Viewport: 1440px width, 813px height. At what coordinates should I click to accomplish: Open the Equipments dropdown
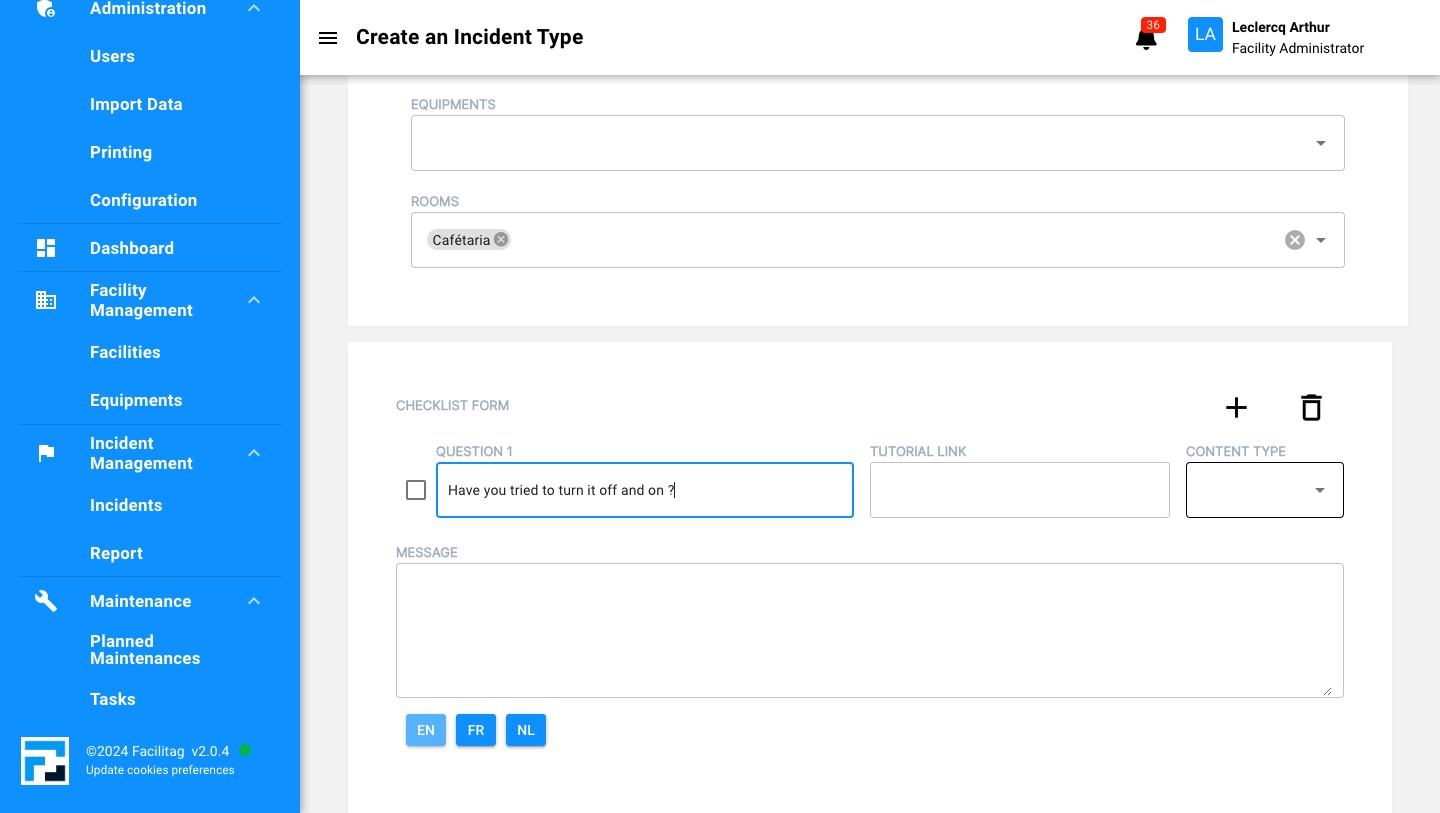(x=1320, y=143)
